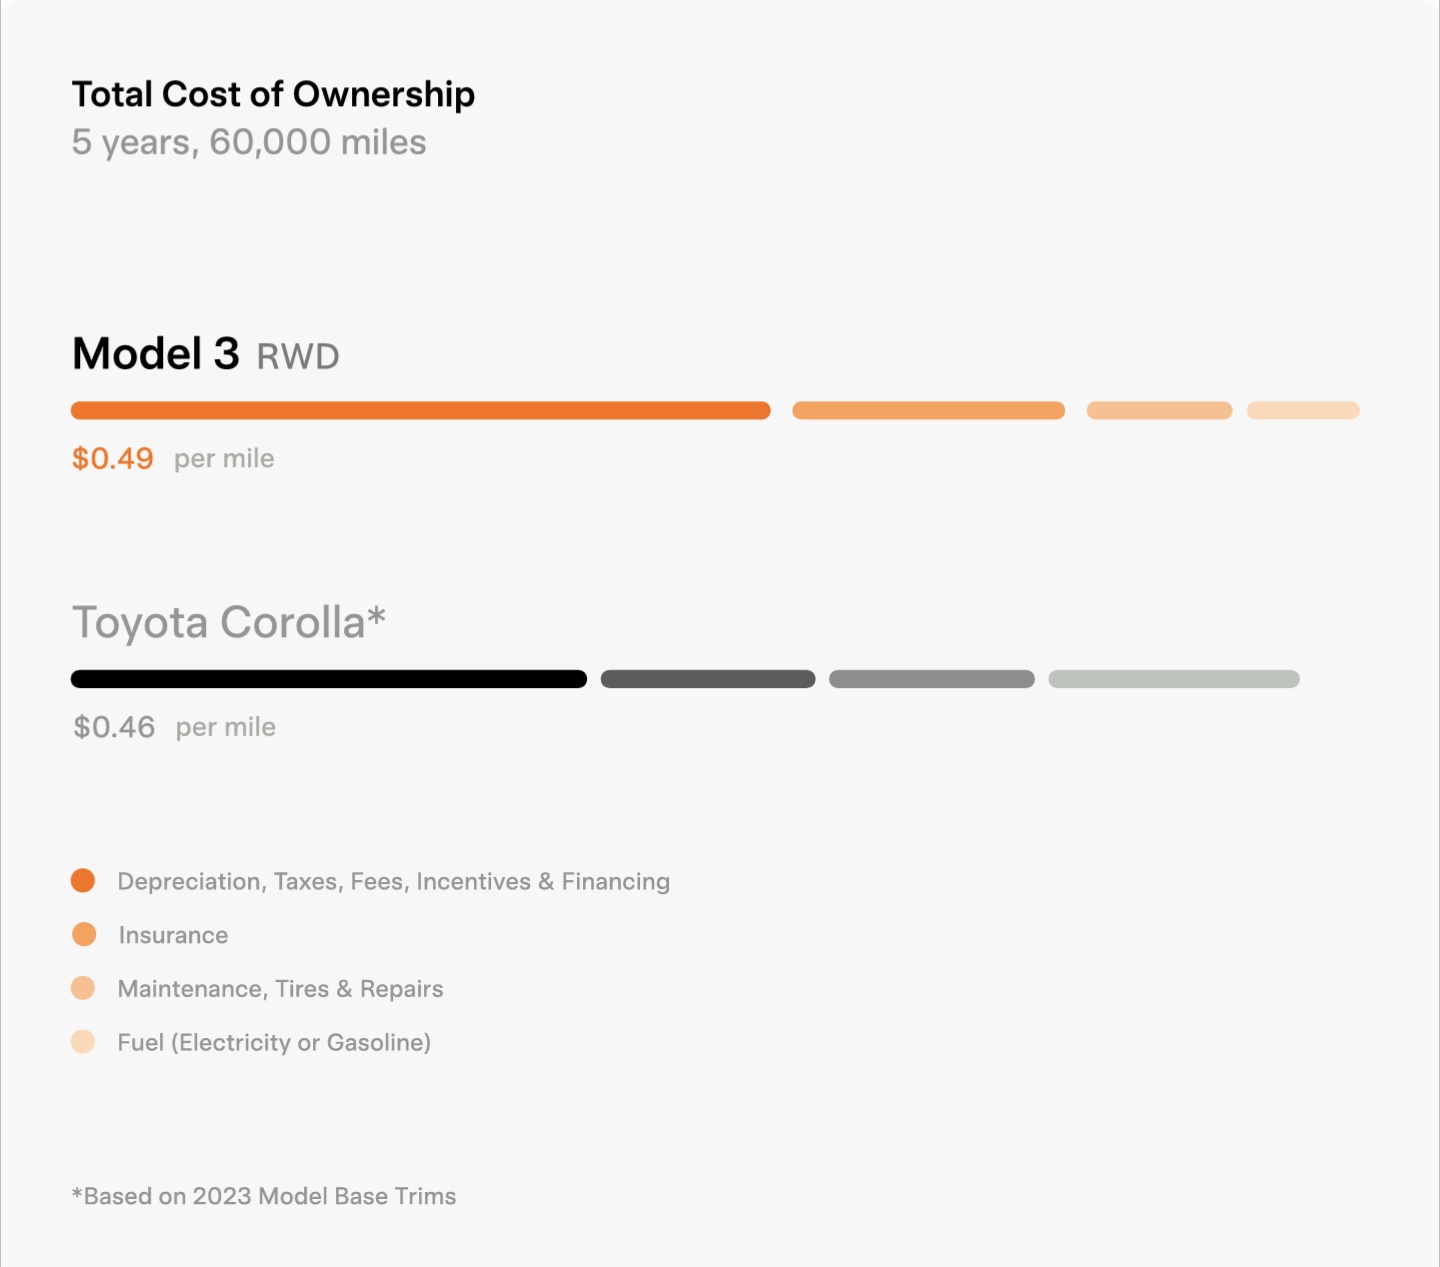This screenshot has width=1440, height=1267.
Task: Click the Toyota Corolla lightest gray bar segment
Action: point(1173,679)
